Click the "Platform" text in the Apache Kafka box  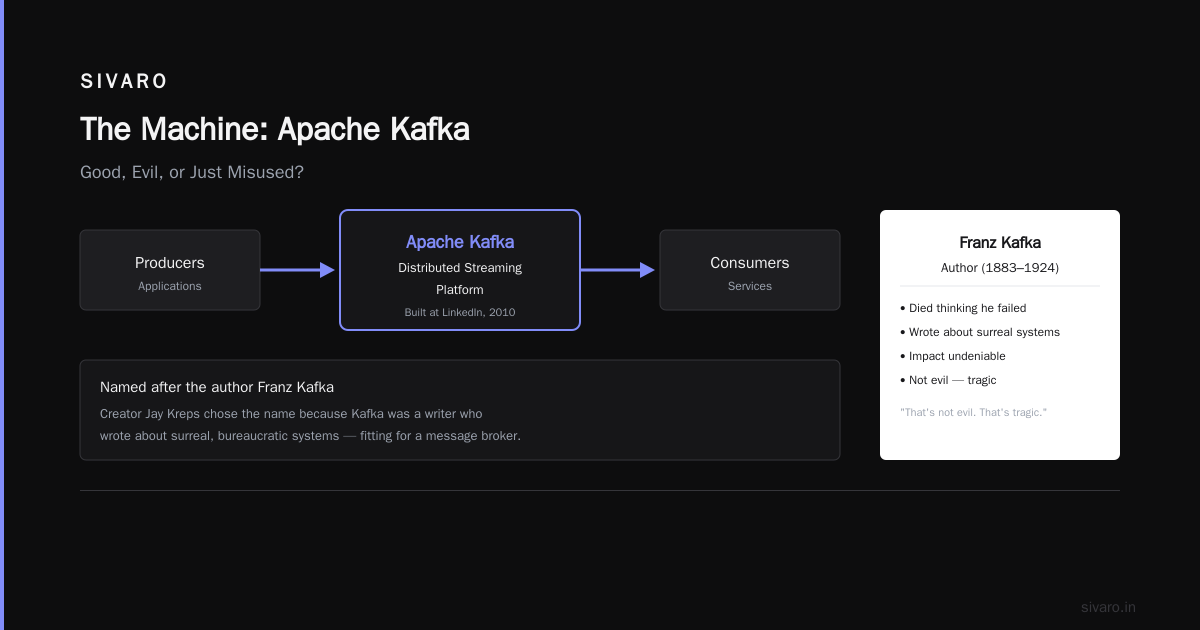point(460,290)
